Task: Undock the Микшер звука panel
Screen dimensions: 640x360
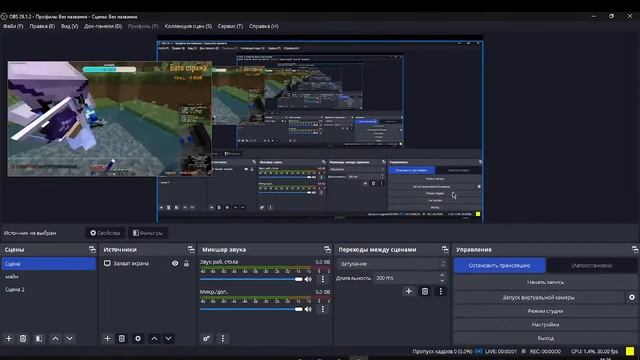Action: click(x=327, y=249)
